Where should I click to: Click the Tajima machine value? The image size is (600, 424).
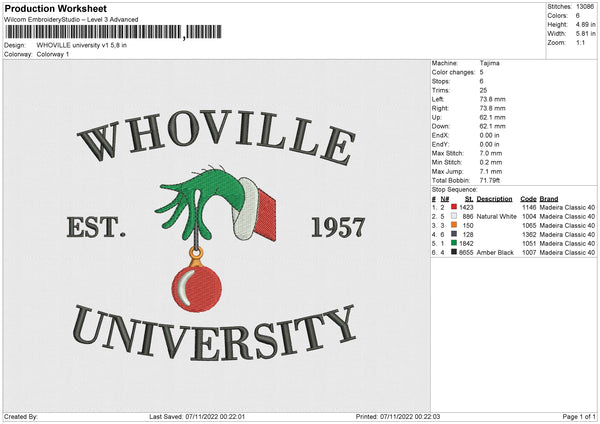(x=490, y=63)
